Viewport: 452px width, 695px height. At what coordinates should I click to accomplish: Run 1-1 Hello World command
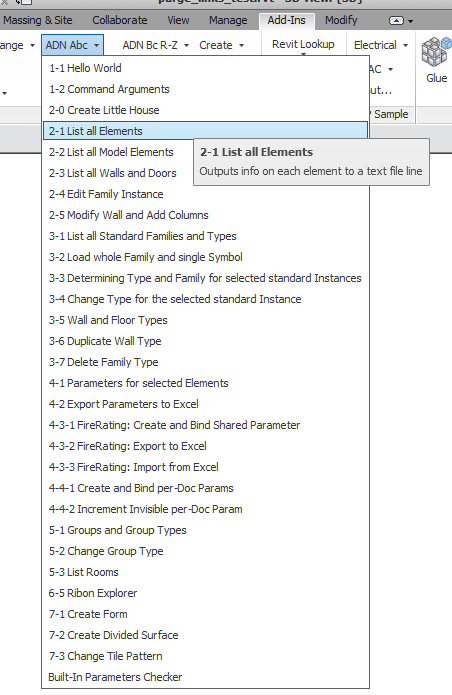(x=206, y=68)
